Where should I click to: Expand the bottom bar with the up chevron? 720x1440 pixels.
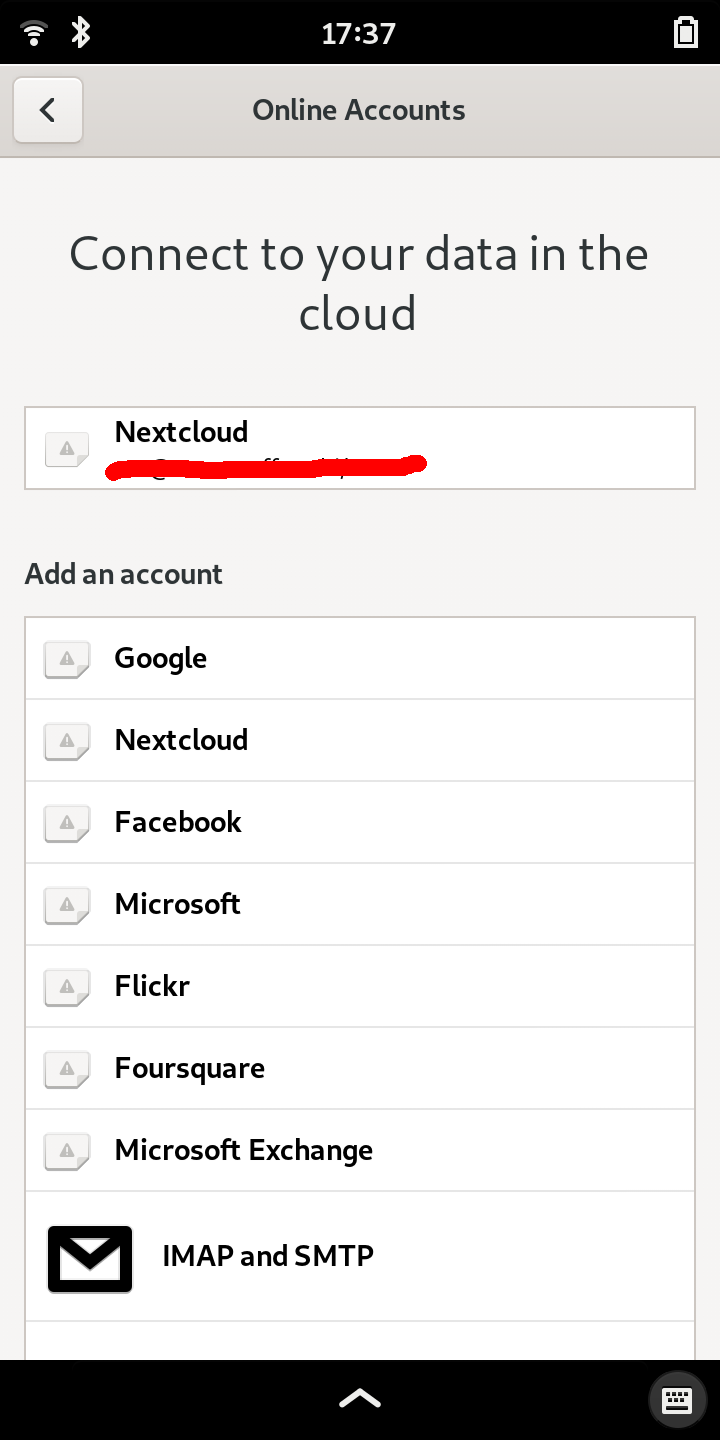click(360, 1399)
